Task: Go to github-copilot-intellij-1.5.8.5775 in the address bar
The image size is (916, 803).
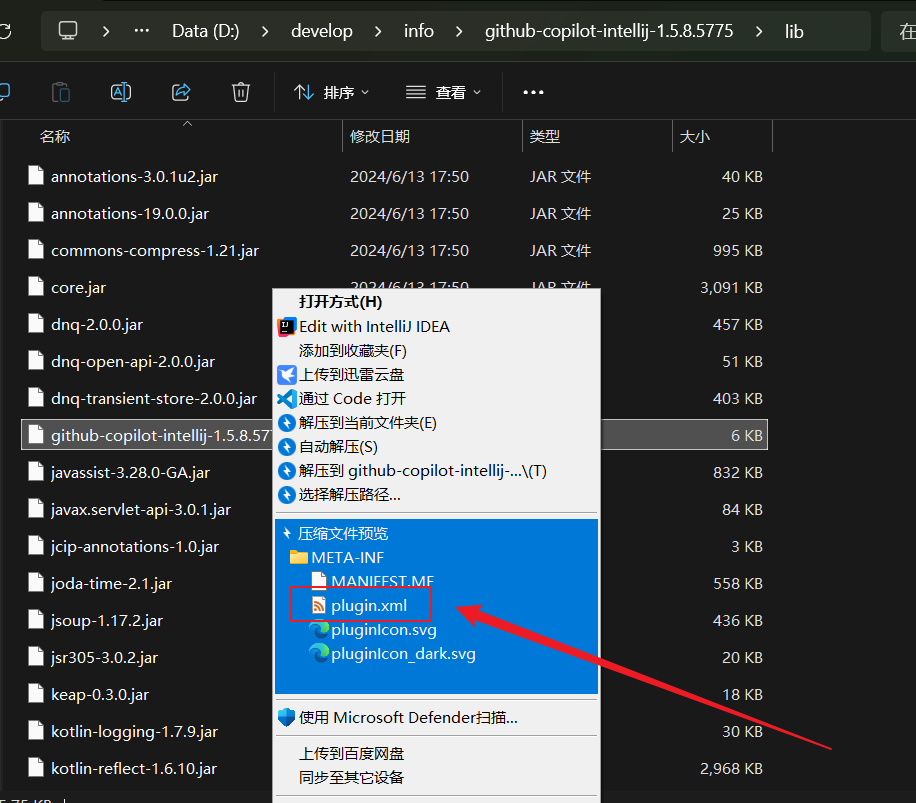Action: tap(609, 31)
